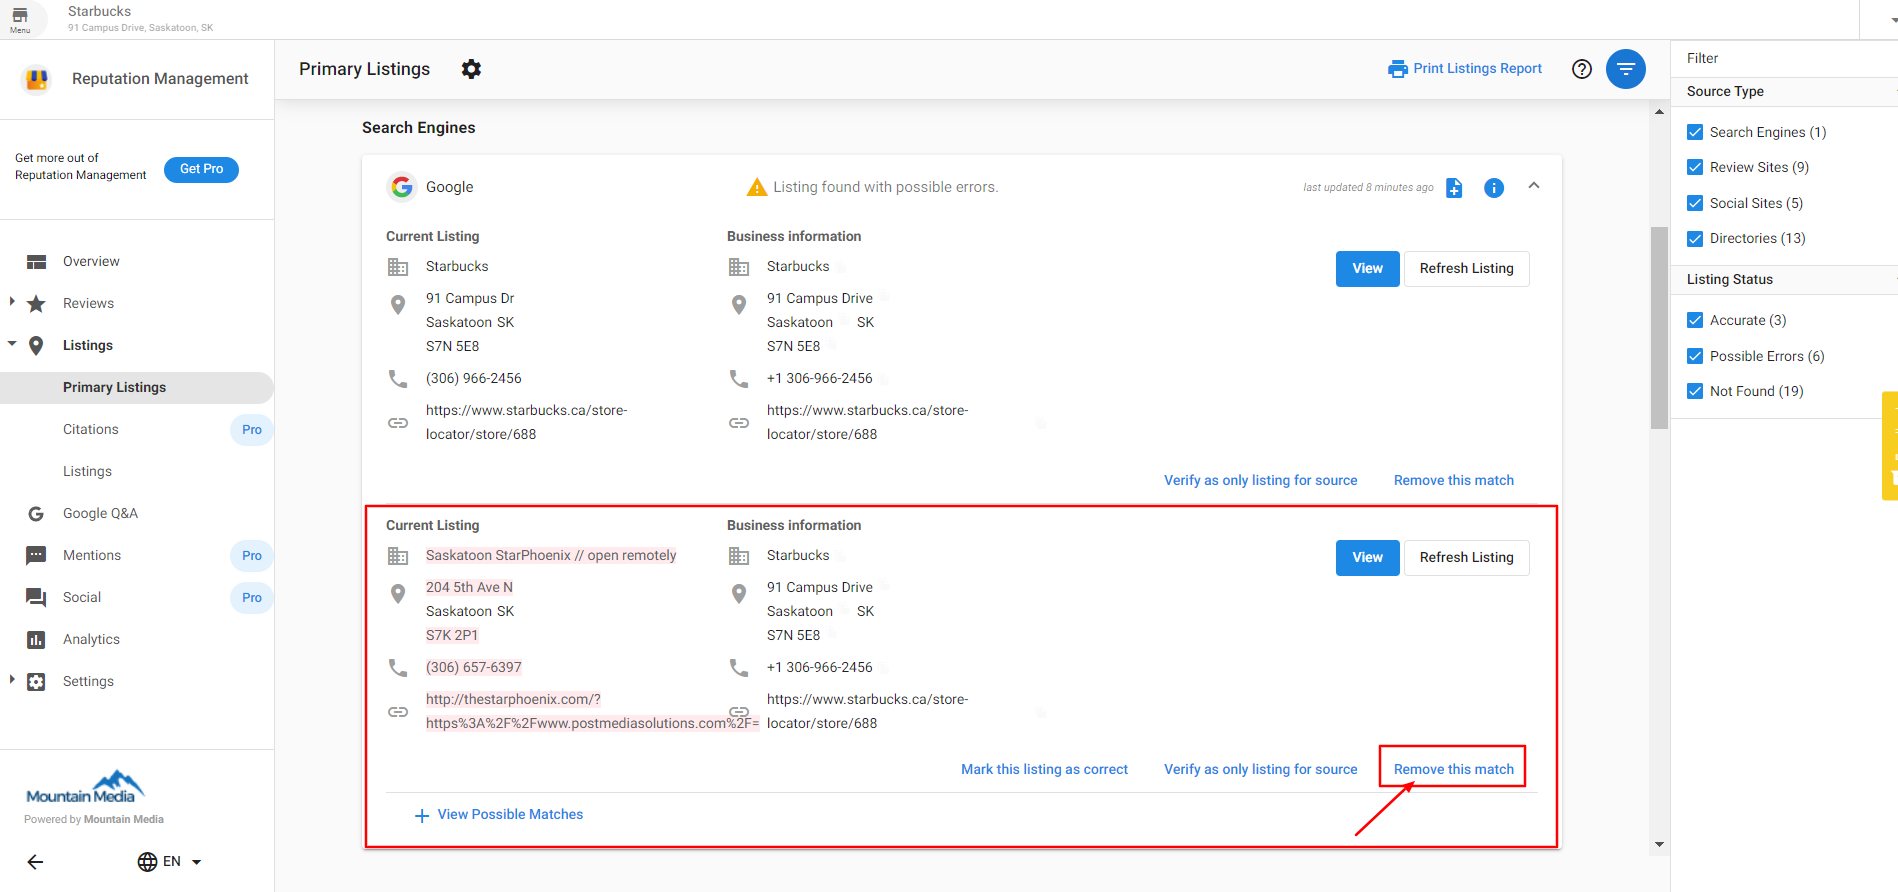This screenshot has width=1898, height=892.
Task: Click the Google logo icon in listing card
Action: [402, 187]
